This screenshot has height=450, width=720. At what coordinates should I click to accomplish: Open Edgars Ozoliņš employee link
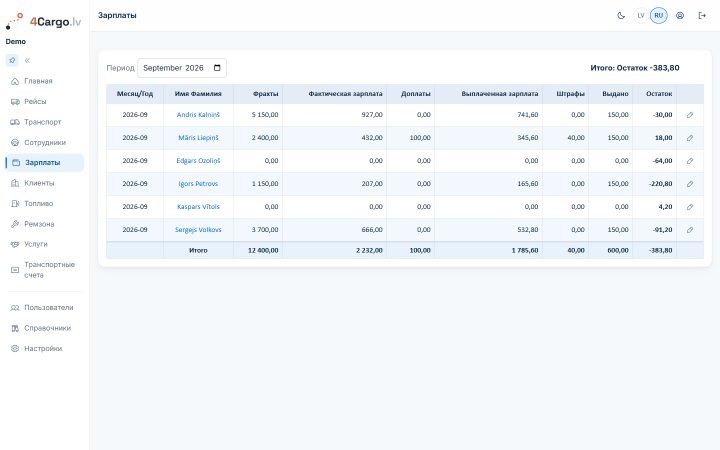click(x=198, y=161)
